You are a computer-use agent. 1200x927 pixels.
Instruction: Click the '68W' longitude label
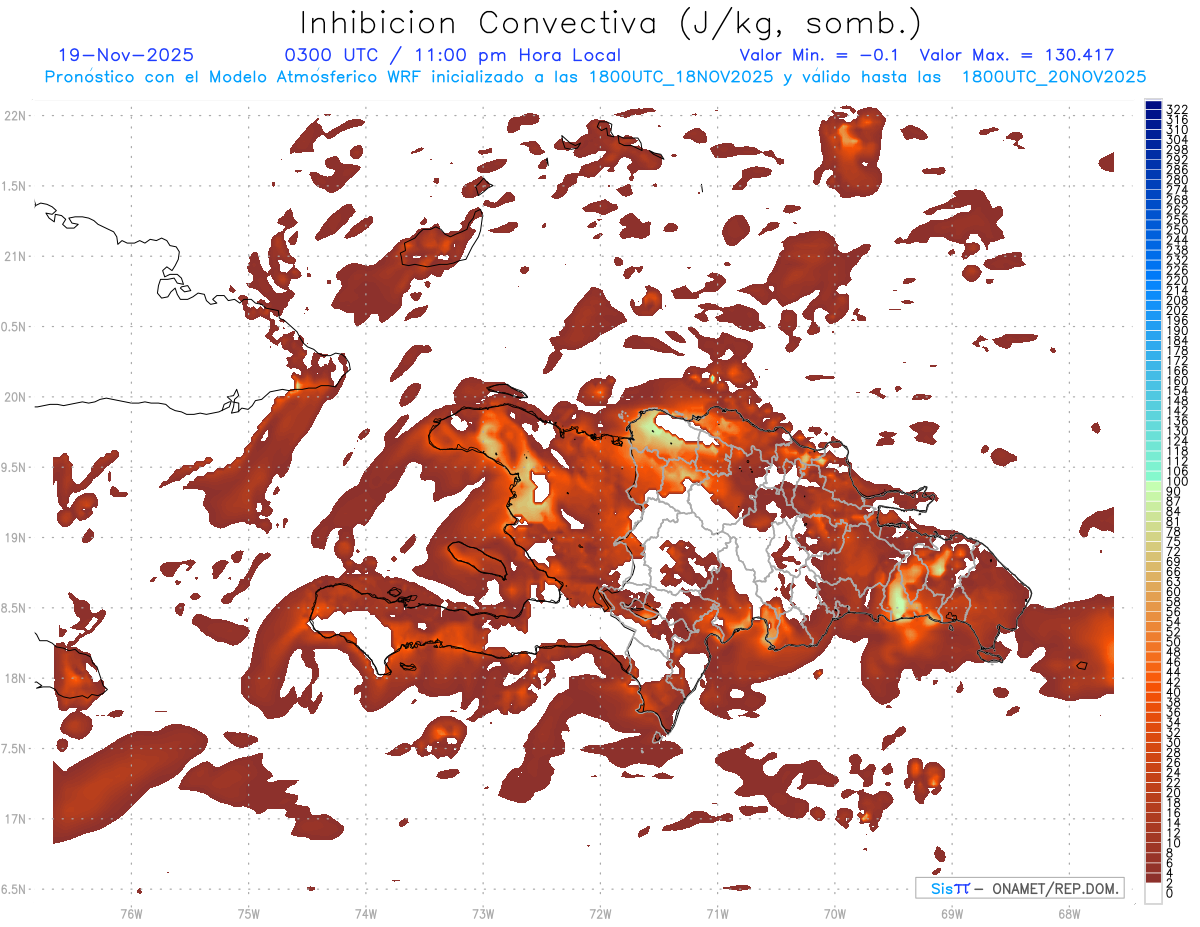(1069, 913)
